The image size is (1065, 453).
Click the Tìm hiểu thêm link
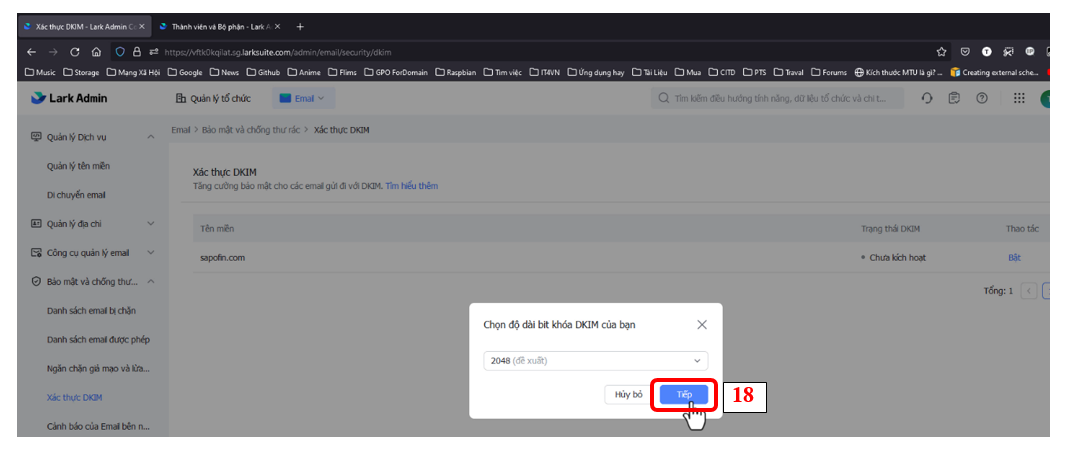[x=412, y=185]
